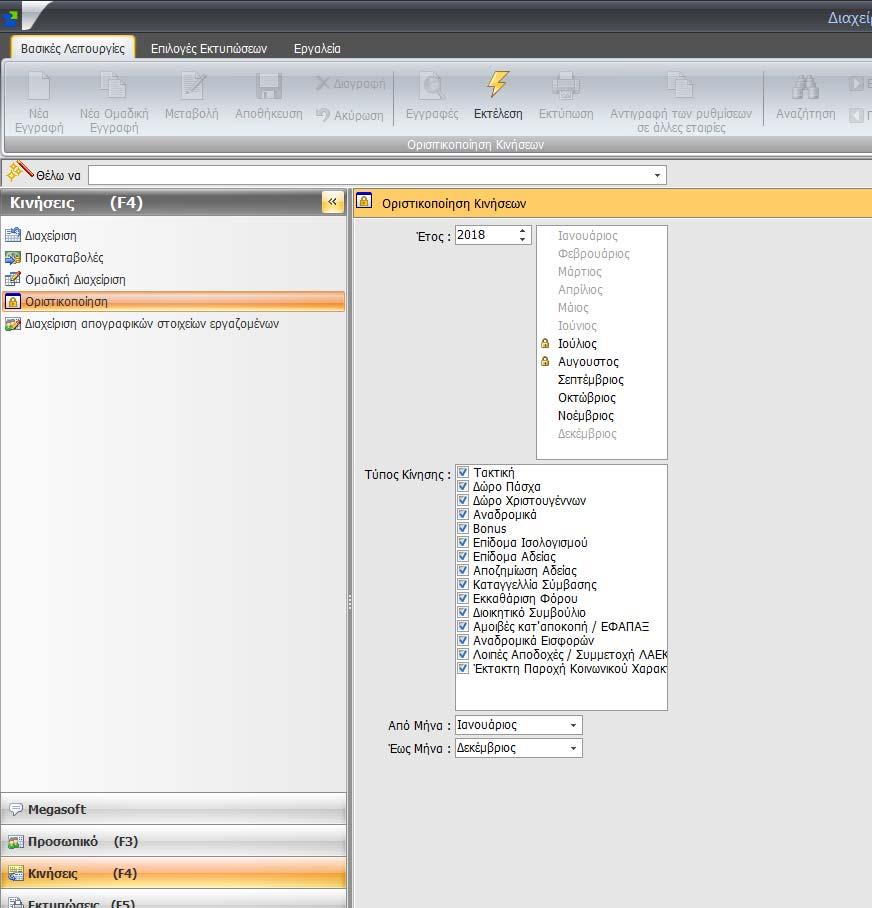Open the Ομαδική Διαχείριση link

tap(75, 279)
